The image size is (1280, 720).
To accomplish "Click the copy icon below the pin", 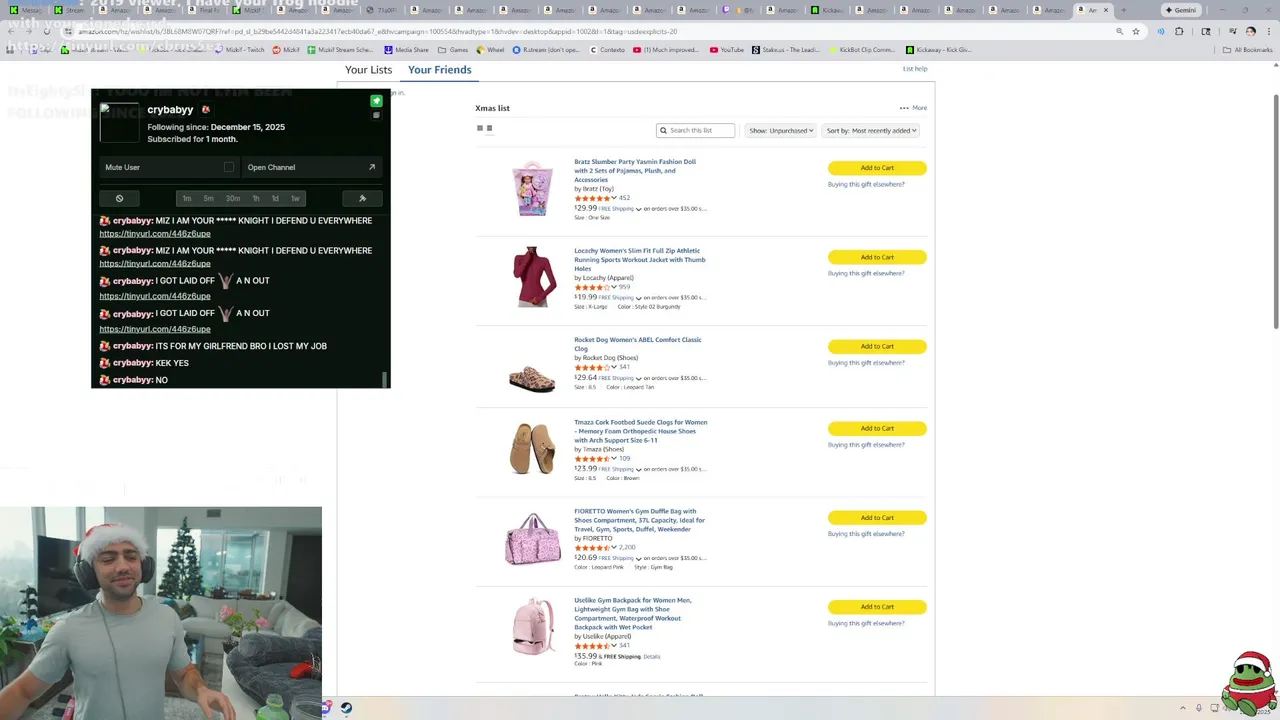I will tap(376, 115).
